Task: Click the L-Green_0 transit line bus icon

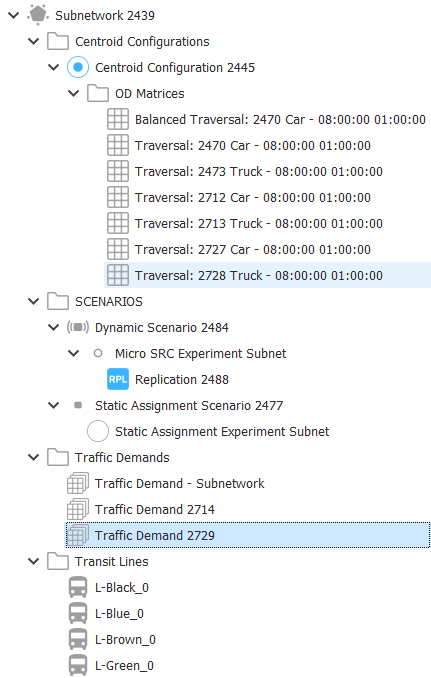Action: tap(78, 665)
